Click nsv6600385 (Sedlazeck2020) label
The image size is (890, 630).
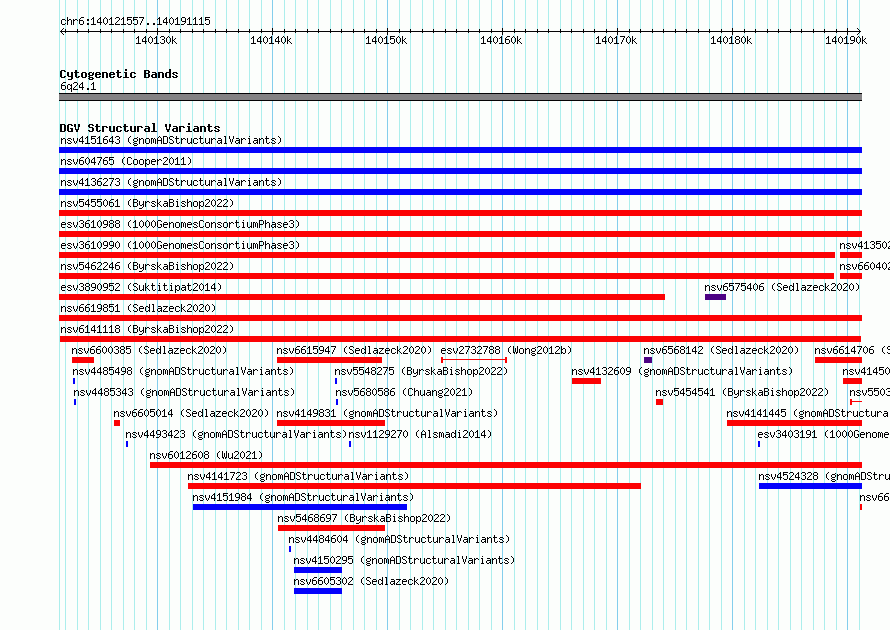[149, 350]
